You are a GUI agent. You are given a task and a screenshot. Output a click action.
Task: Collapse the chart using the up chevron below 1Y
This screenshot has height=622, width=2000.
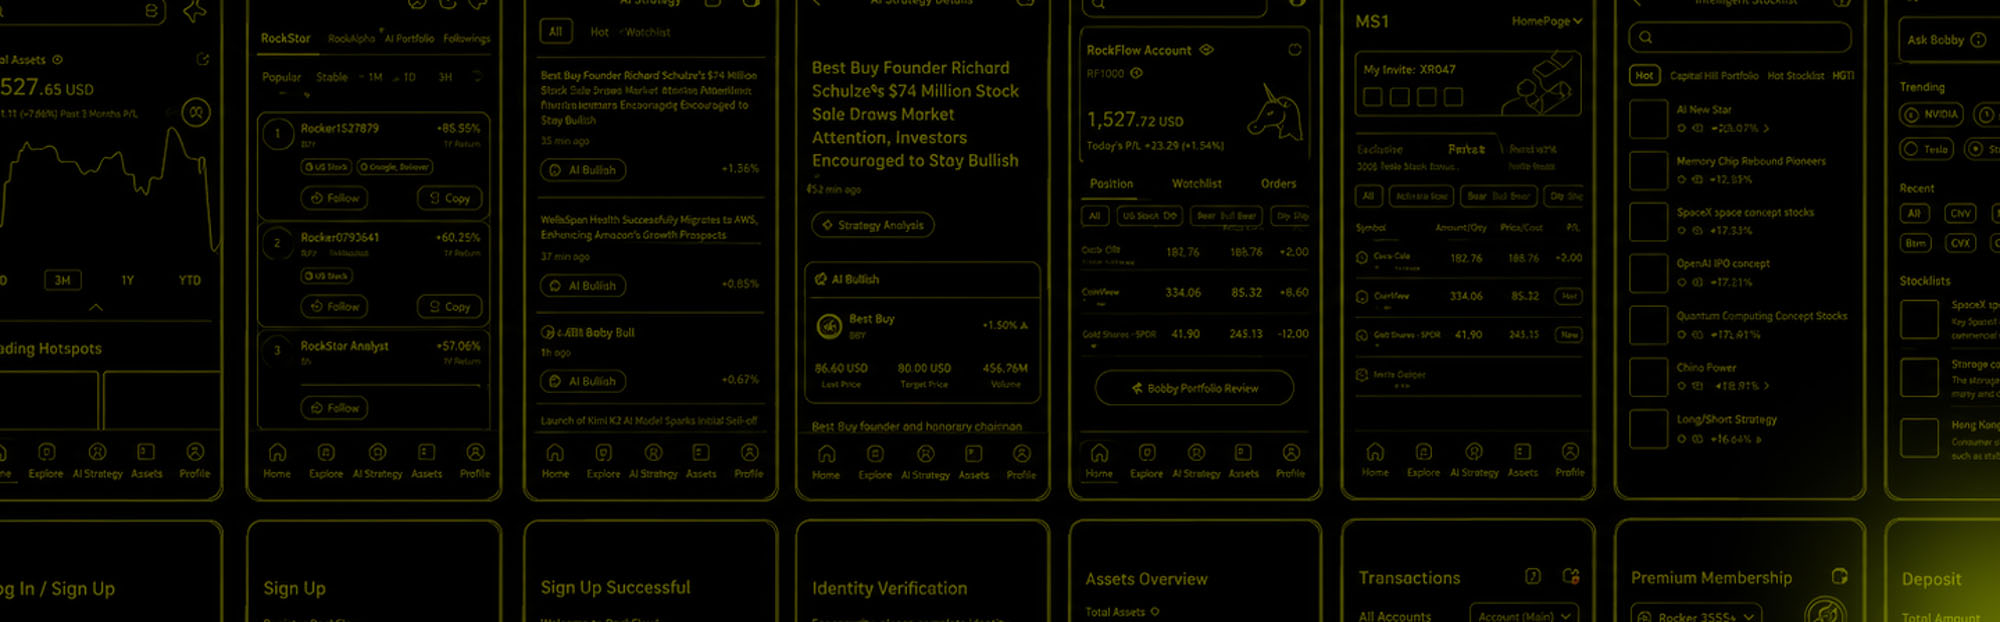(x=96, y=307)
